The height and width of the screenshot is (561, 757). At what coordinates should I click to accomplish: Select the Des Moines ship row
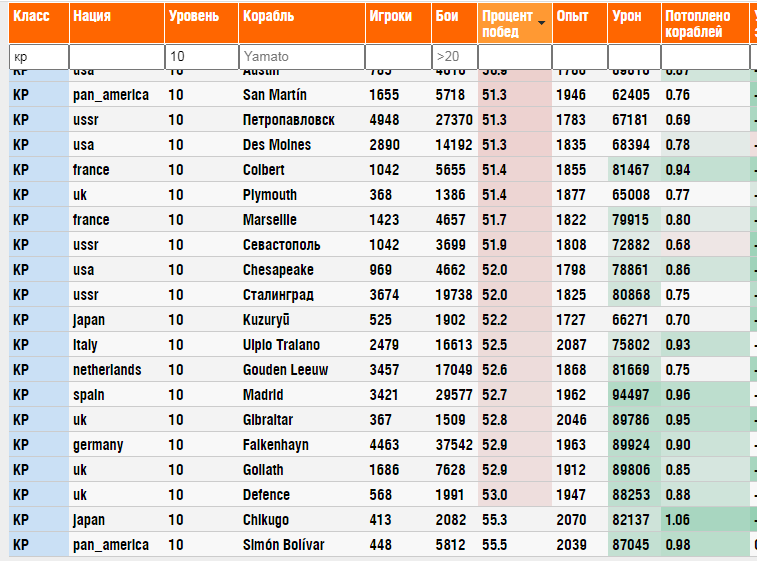[x=277, y=145]
